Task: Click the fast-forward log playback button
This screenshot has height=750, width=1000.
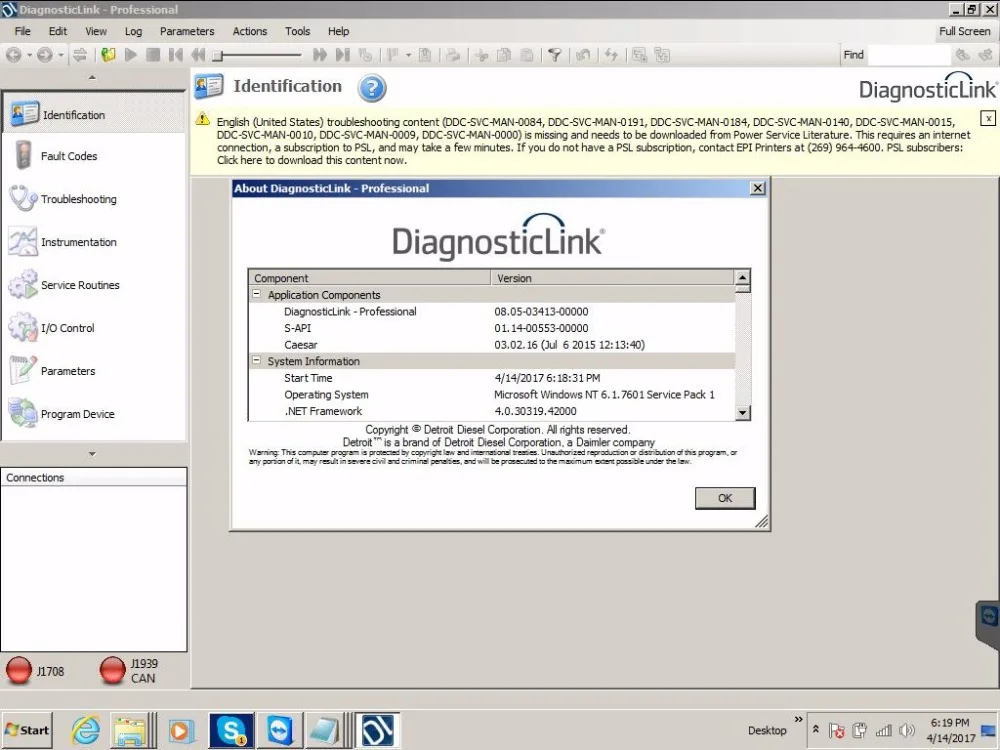Action: point(320,55)
